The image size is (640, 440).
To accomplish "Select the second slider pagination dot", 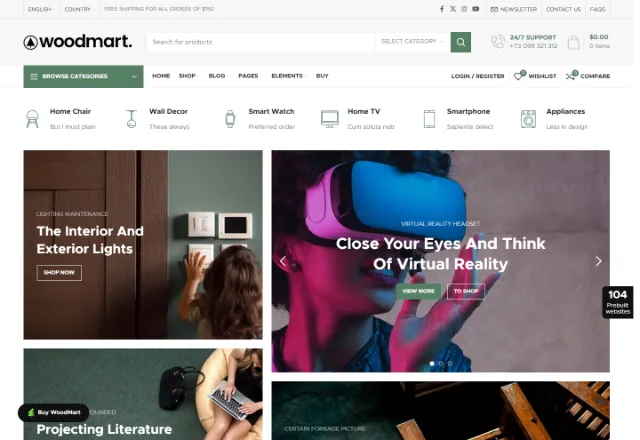I will pyautogui.click(x=441, y=363).
